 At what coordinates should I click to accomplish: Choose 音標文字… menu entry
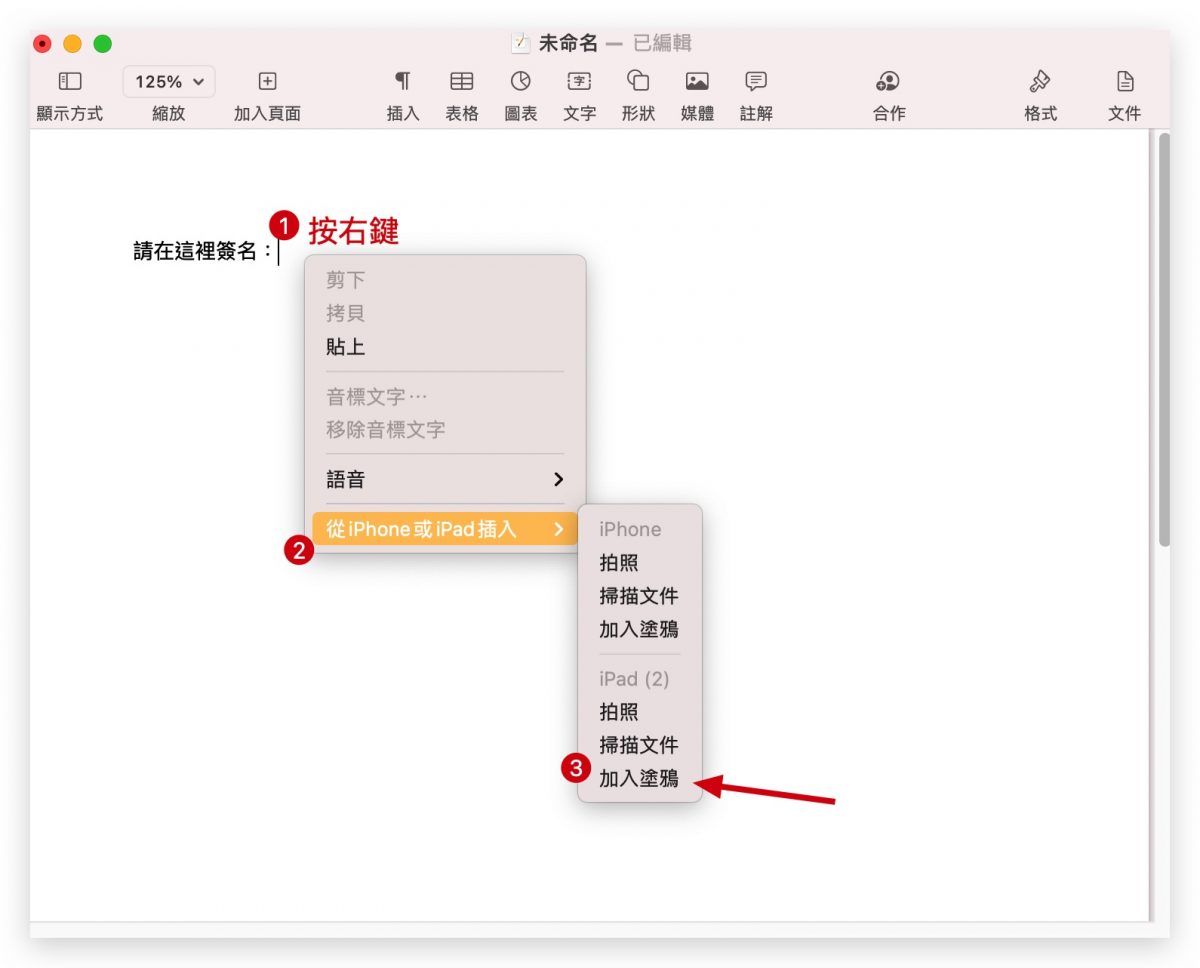pos(445,397)
